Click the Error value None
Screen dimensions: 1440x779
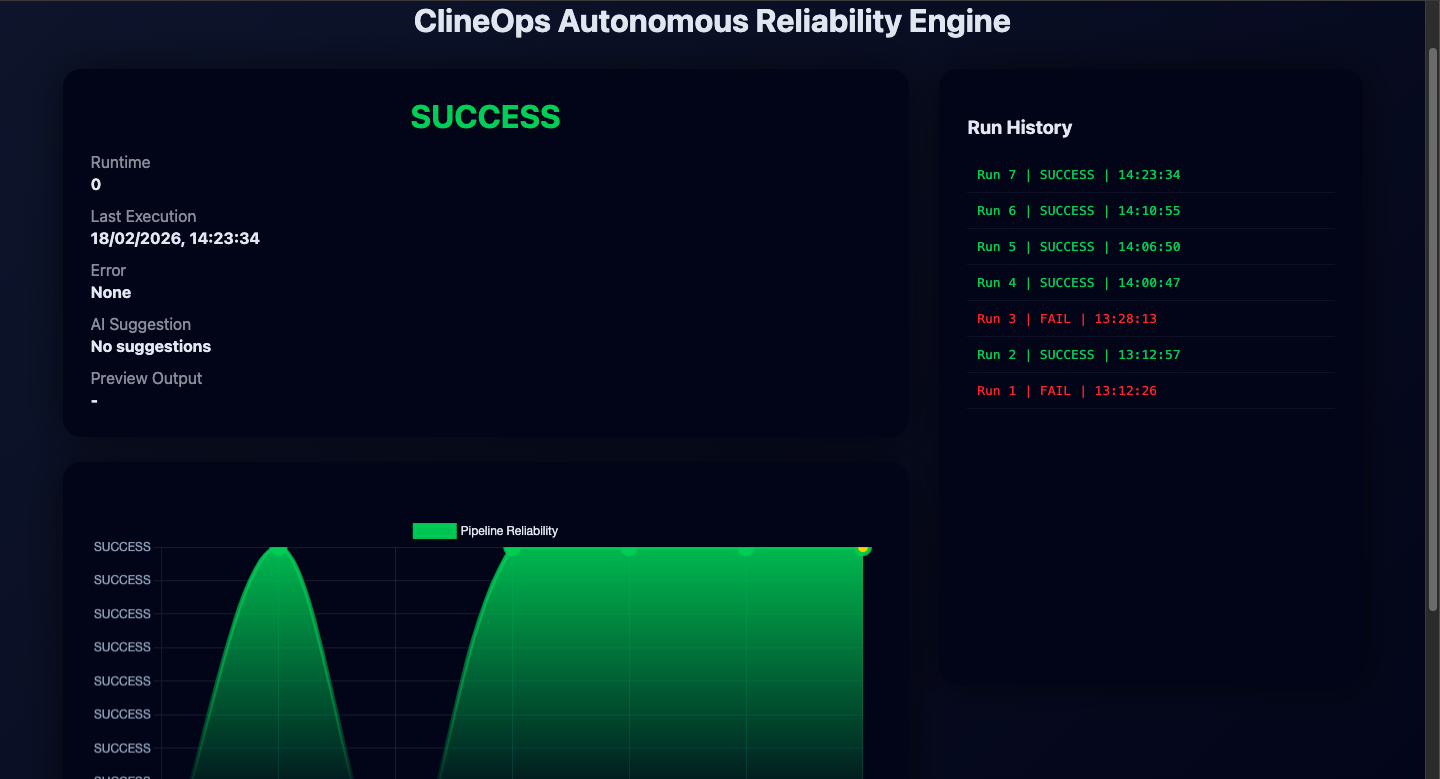tap(111, 292)
